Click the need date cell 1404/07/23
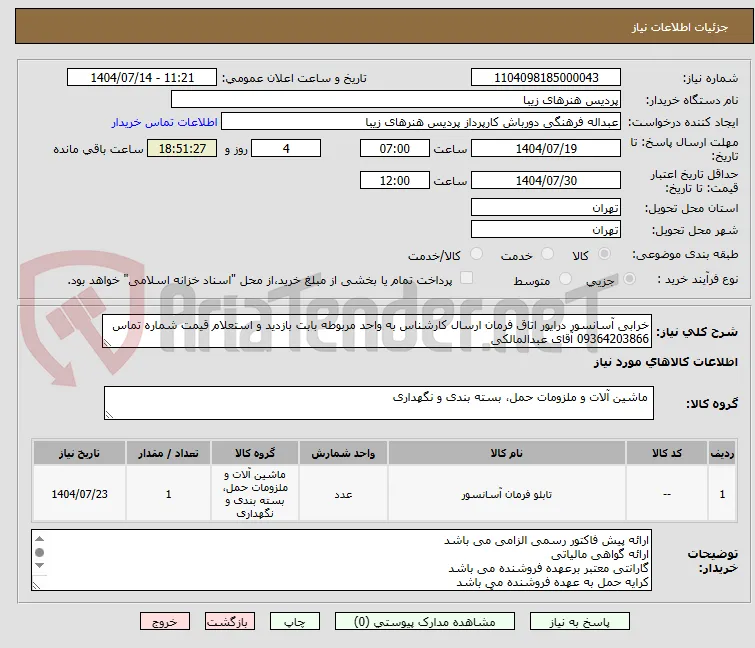 (79, 494)
